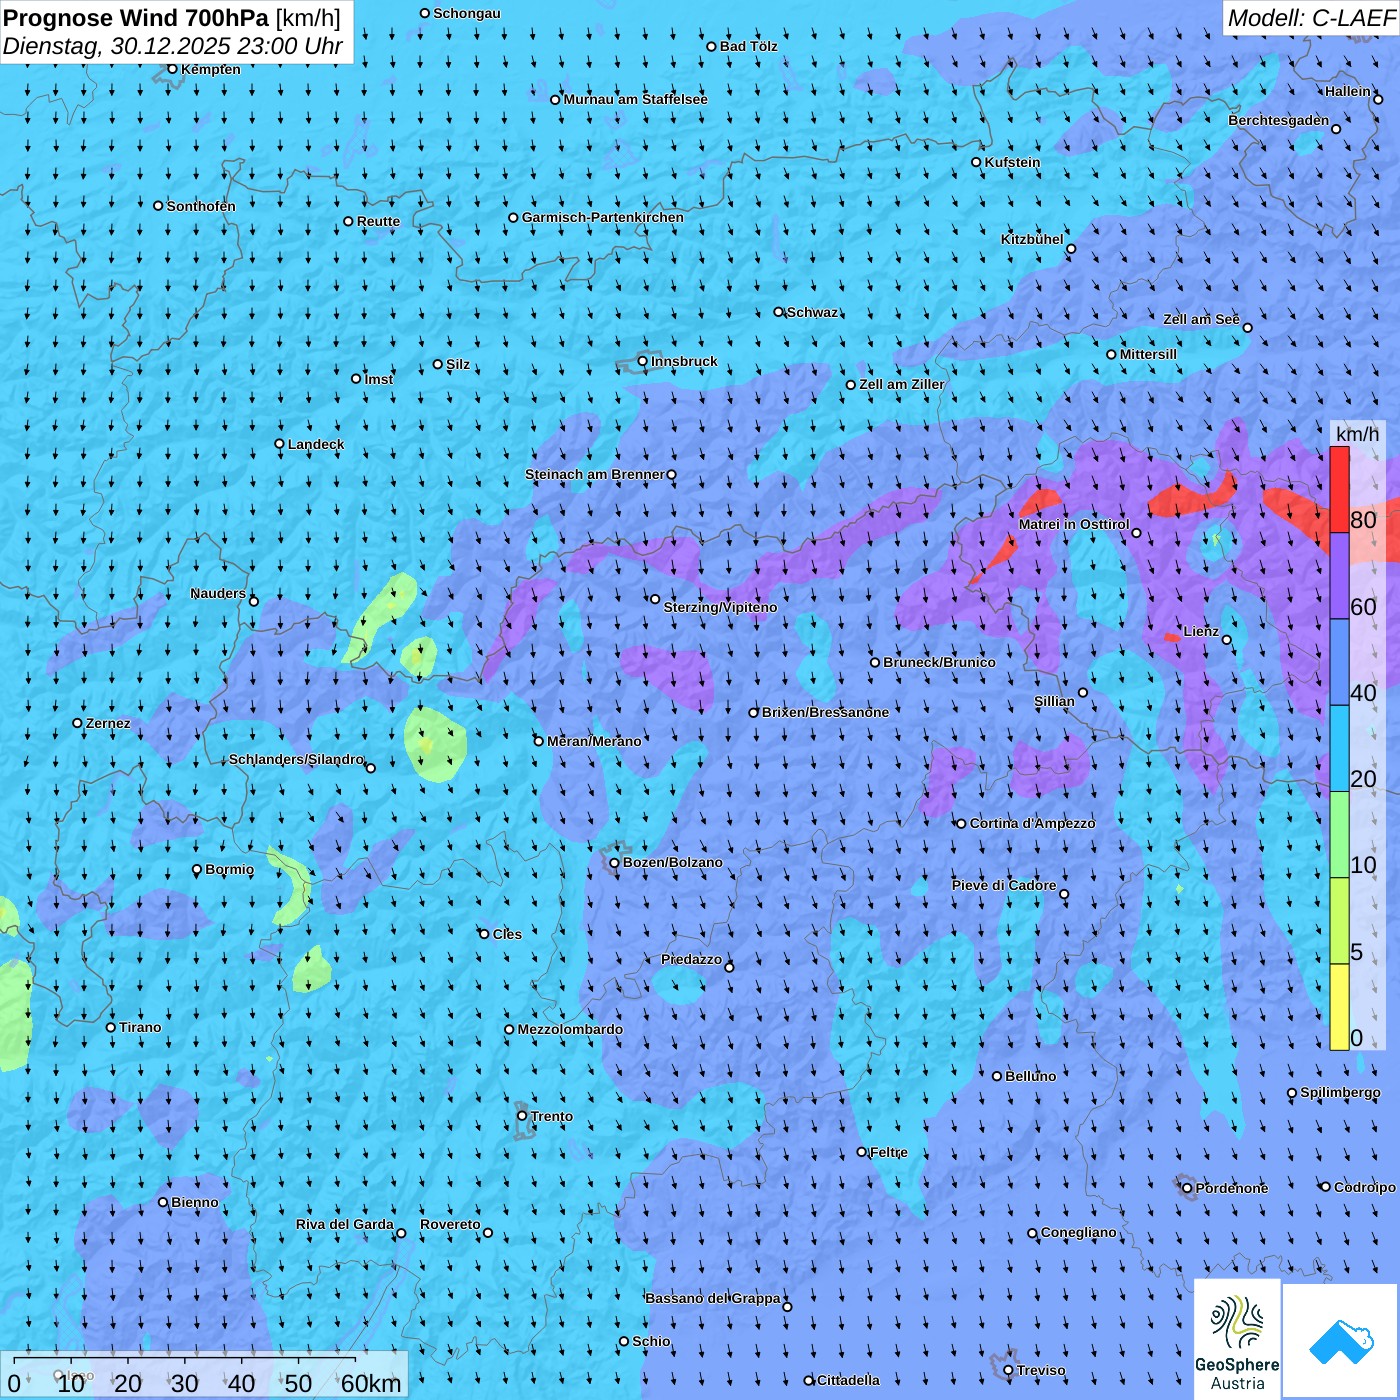Screen dimensions: 1400x1400
Task: Click the Treviso city marker
Action: [x=1009, y=1370]
